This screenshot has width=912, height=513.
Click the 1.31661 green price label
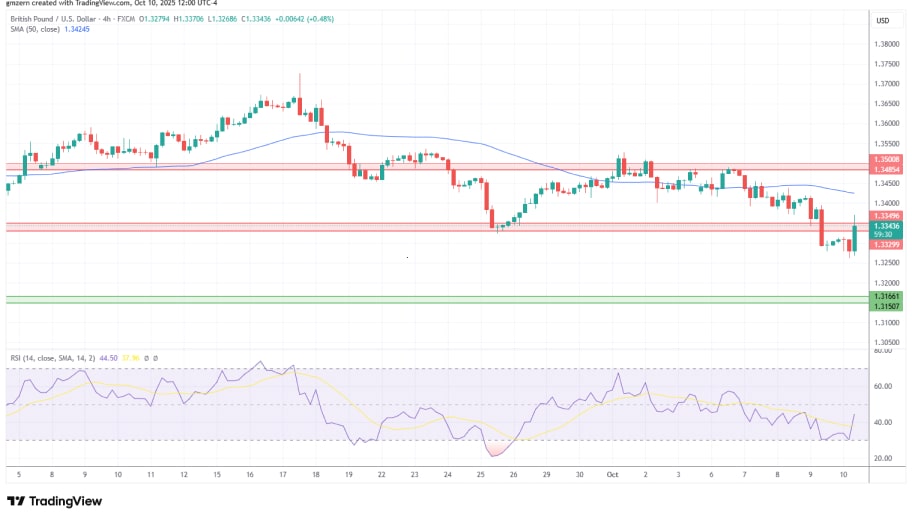pos(886,296)
